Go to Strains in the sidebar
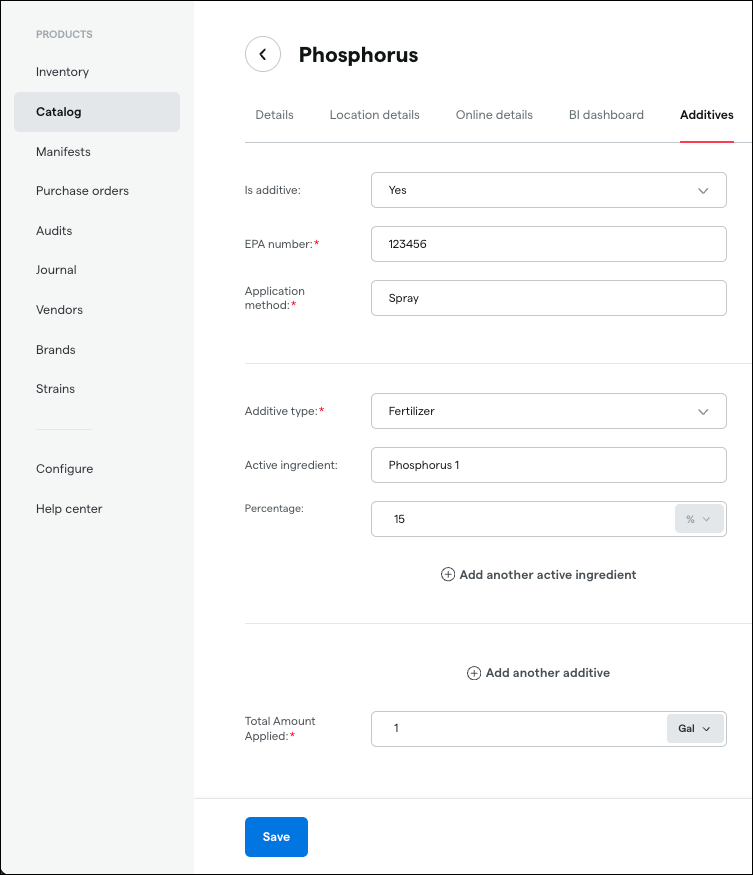 55,389
